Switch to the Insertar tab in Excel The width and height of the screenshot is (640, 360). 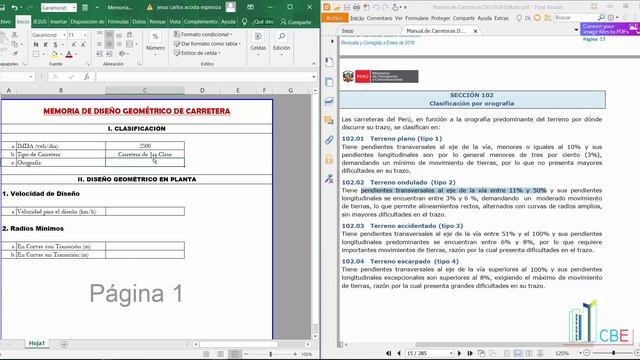pos(58,22)
